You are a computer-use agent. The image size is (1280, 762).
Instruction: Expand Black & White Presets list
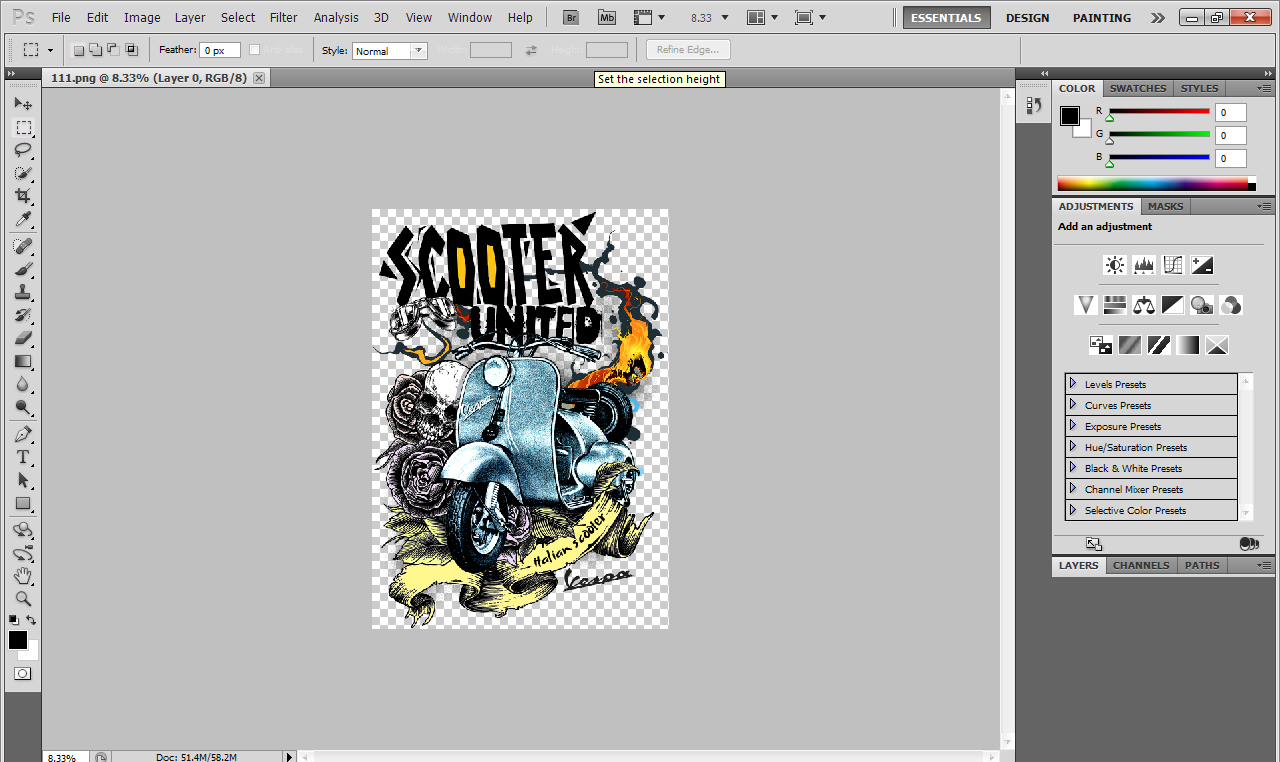click(x=1073, y=468)
